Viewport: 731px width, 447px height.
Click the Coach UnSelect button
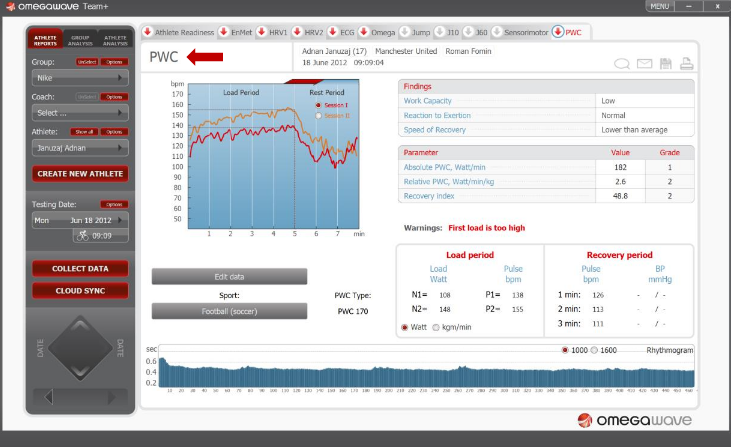87,97
